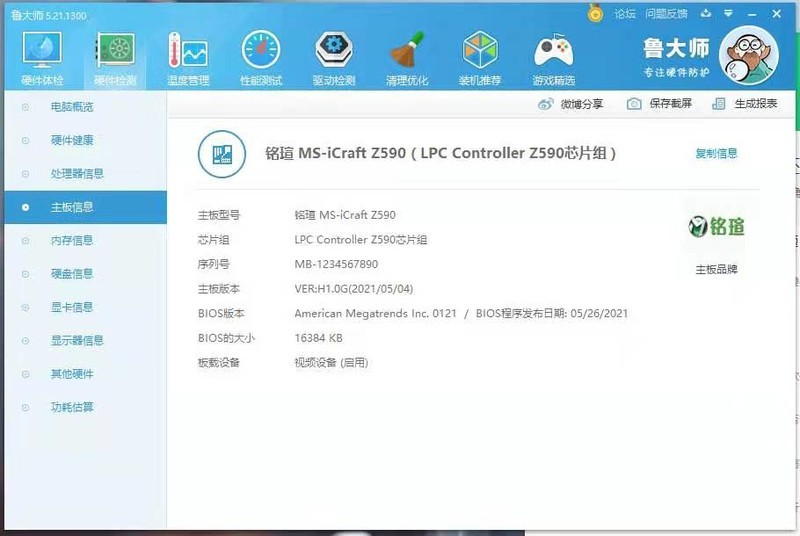Open the 硬件体检 hardware checkup icon
Viewport: 800px width, 536px height.
click(42, 58)
